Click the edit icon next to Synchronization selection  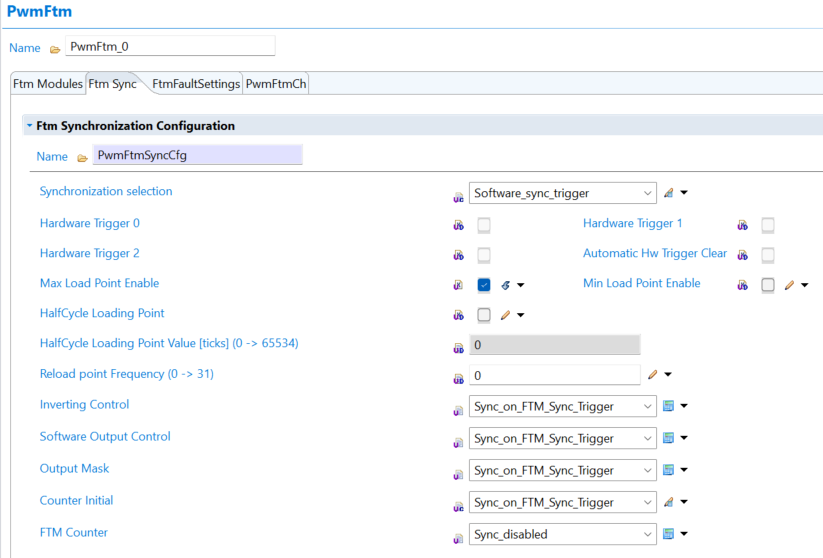pyautogui.click(x=669, y=193)
